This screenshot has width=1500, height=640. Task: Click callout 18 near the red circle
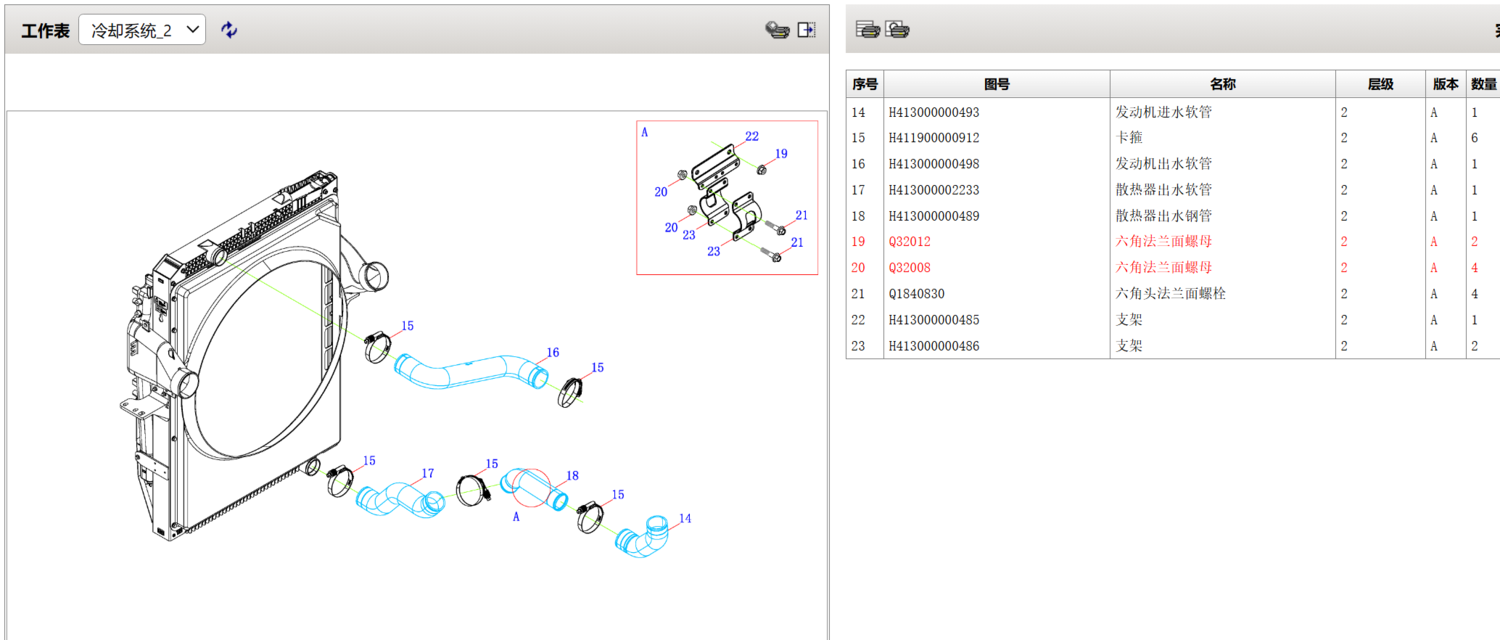point(572,476)
